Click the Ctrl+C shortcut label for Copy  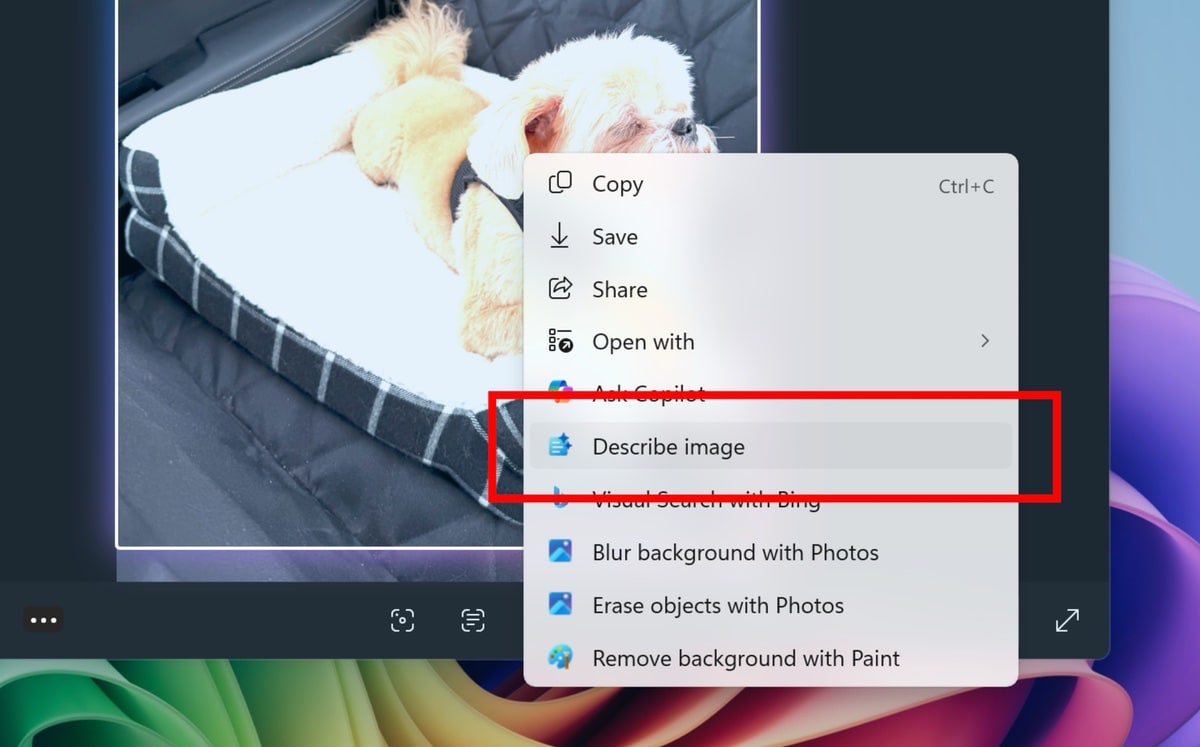(965, 186)
